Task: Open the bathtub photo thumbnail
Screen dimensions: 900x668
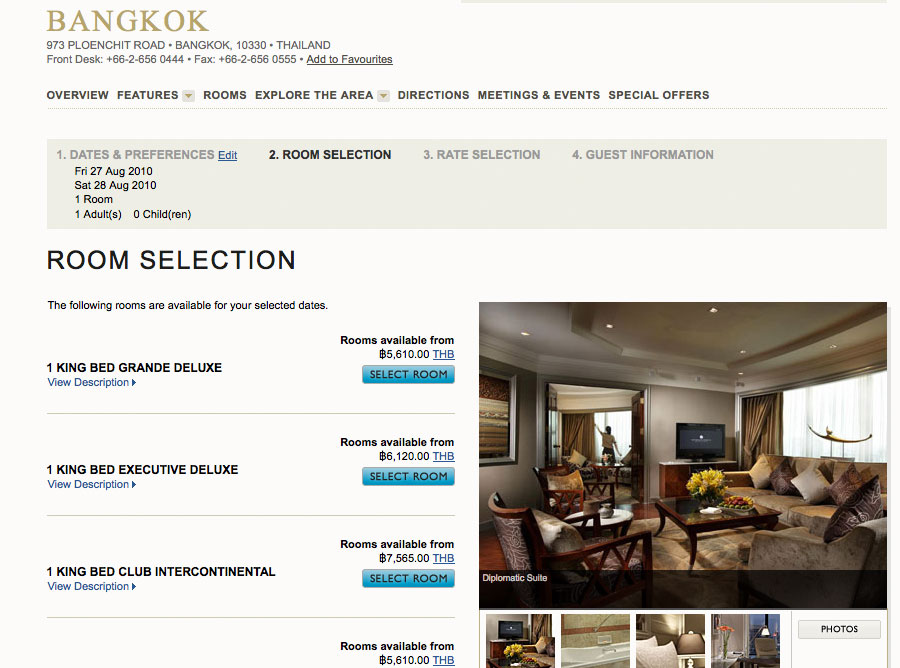Action: [595, 641]
